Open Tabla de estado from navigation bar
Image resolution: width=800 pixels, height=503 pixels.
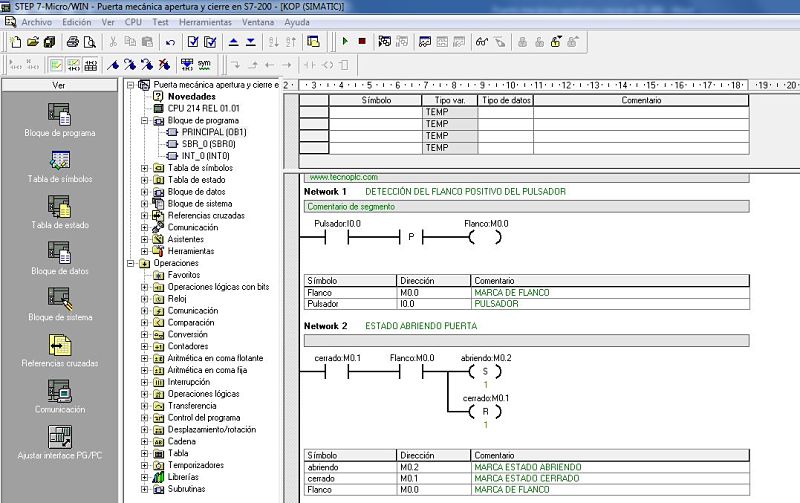coord(60,212)
